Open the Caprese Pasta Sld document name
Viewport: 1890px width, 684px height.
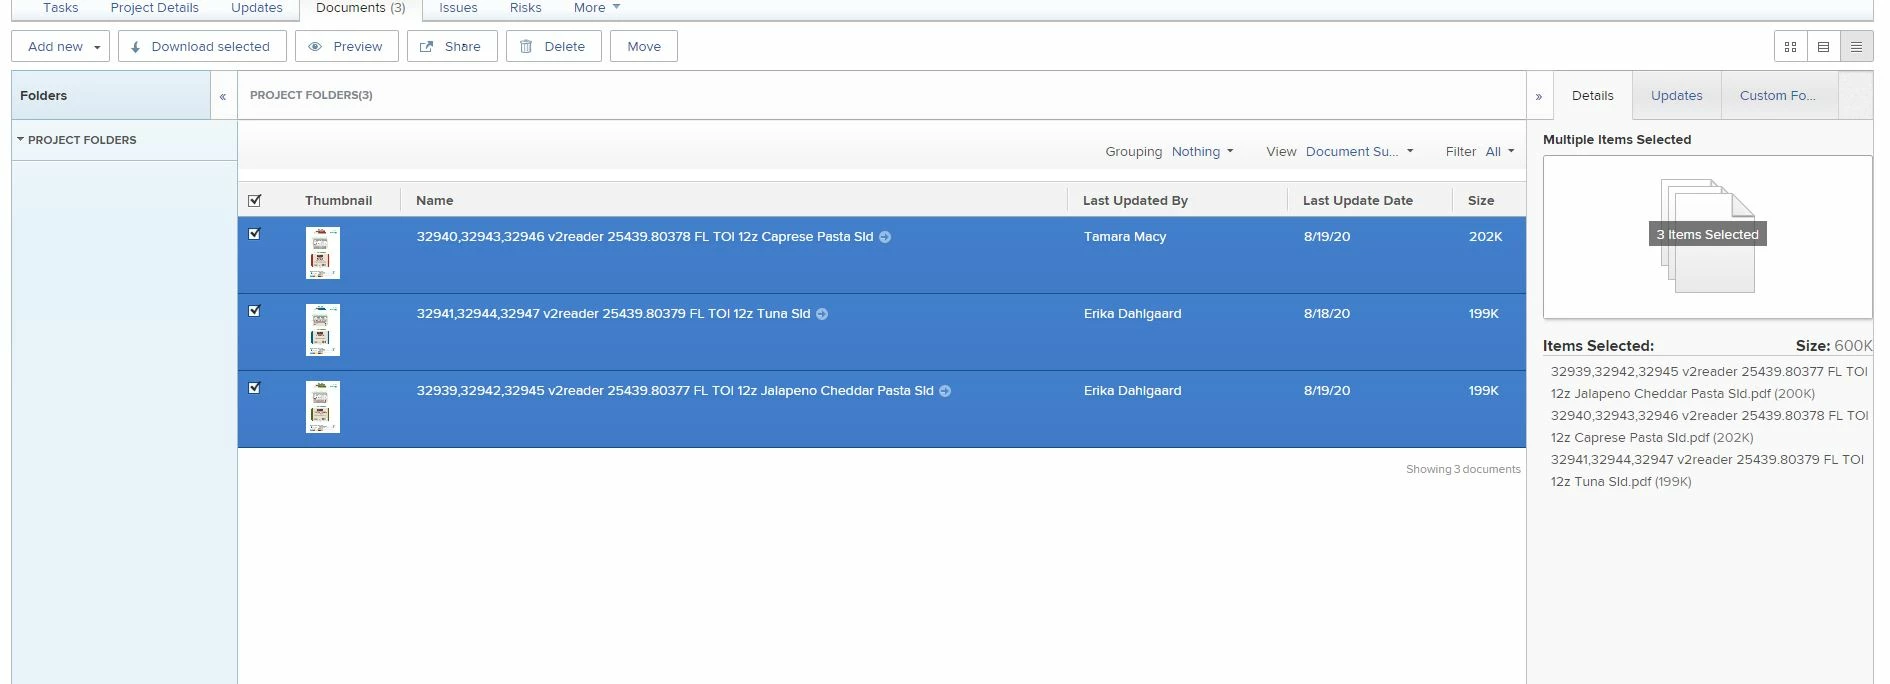[645, 237]
